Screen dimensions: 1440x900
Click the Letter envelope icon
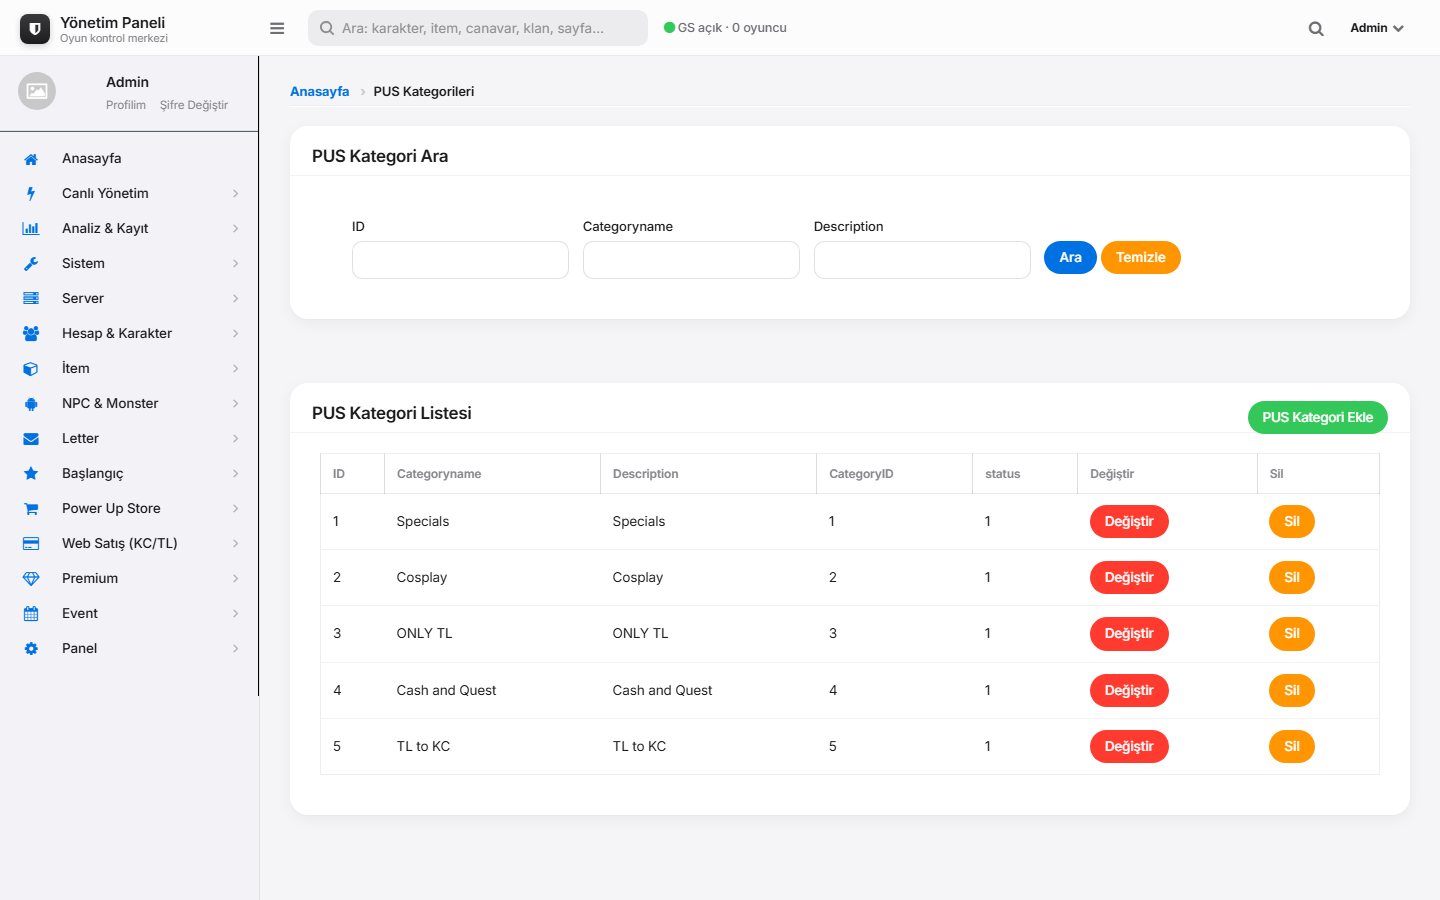31,439
